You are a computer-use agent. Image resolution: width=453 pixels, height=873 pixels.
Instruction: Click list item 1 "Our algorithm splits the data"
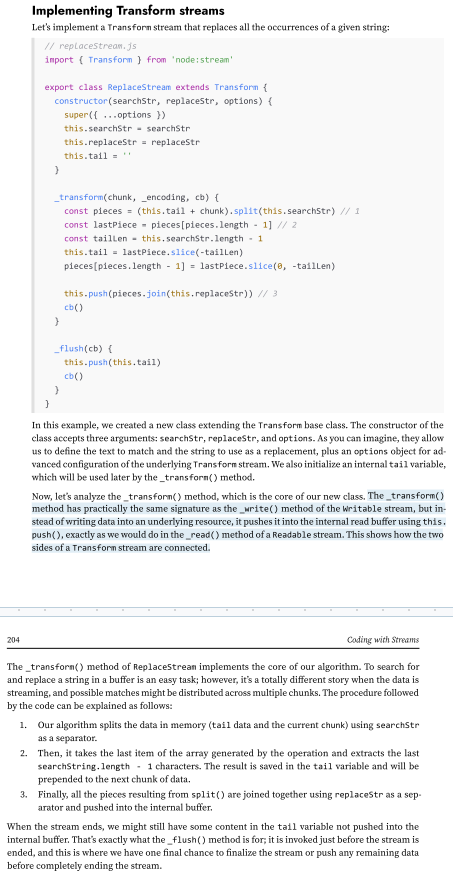point(219,732)
